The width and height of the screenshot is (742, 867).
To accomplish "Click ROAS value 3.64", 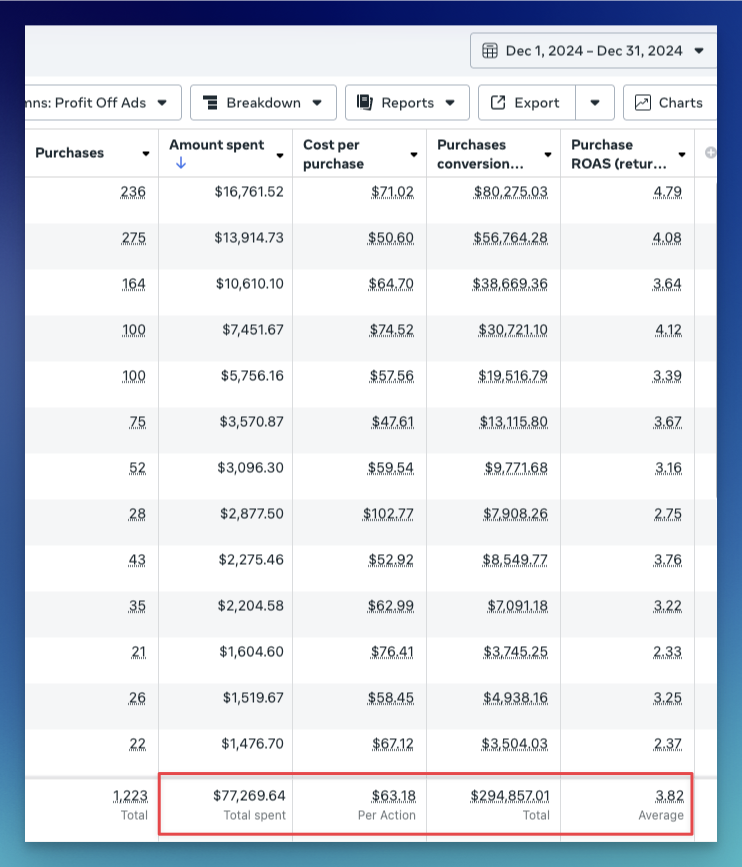I will [667, 284].
